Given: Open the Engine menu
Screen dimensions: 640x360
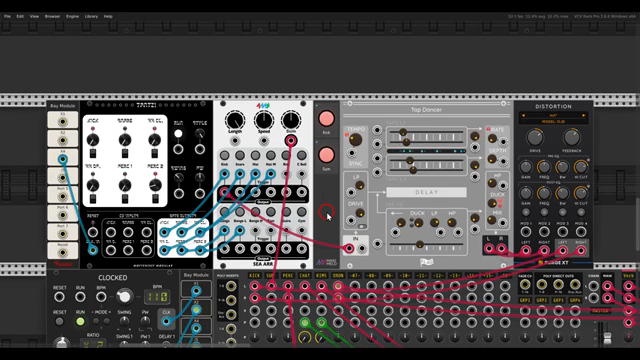Looking at the screenshot, I should pyautogui.click(x=72, y=16).
